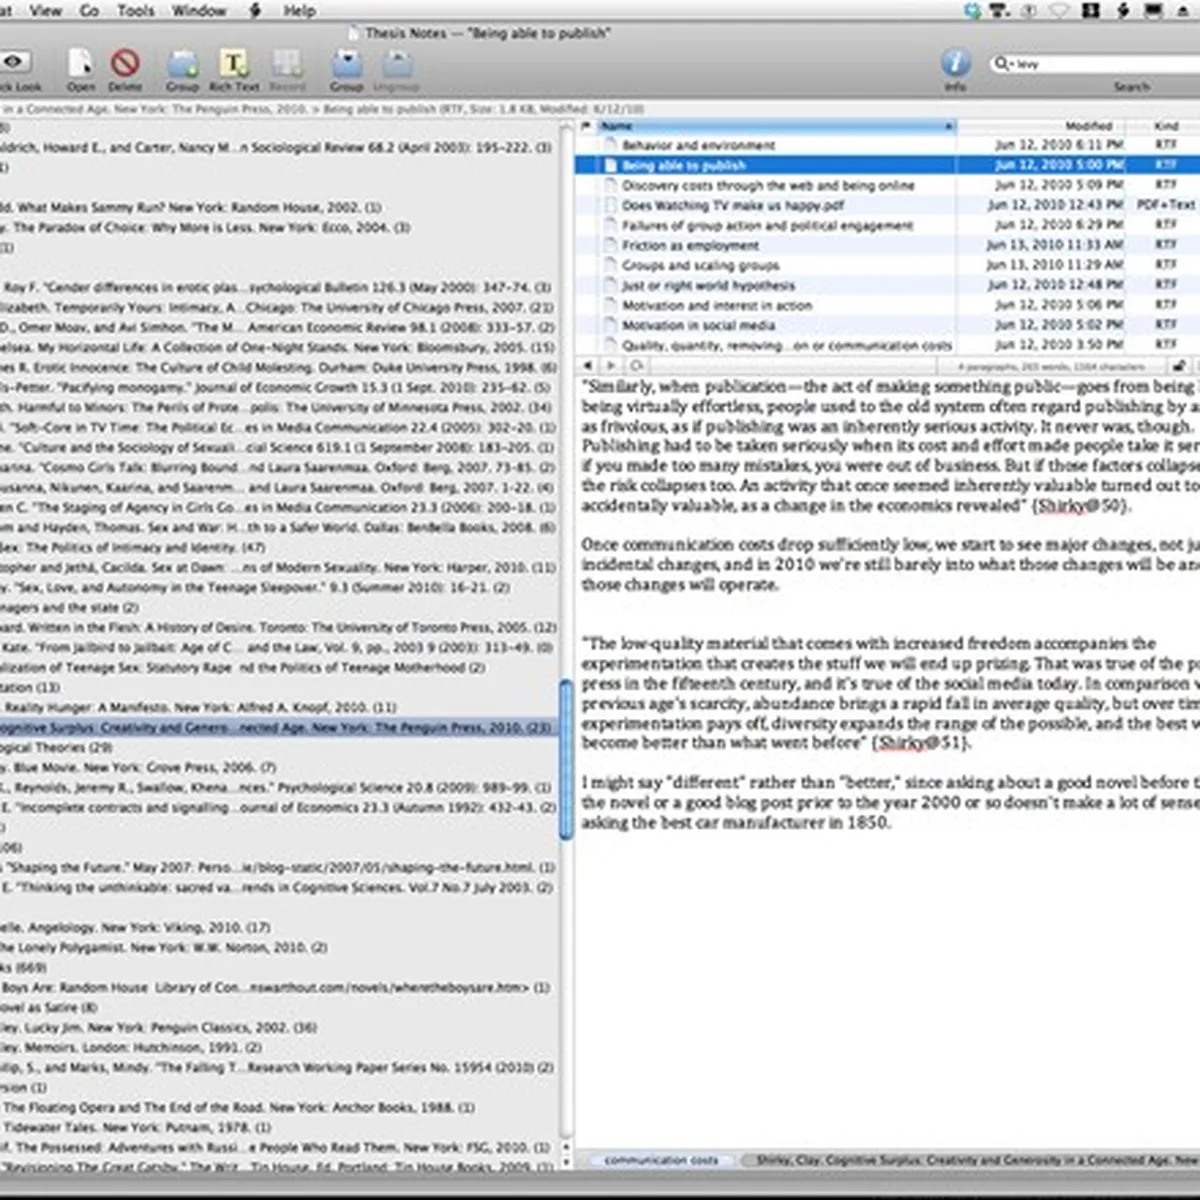The height and width of the screenshot is (1200, 1200).
Task: Sort by the Name column header
Action: 776,126
